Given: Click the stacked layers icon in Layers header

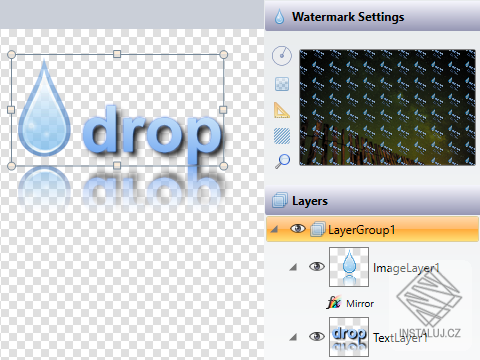Looking at the screenshot, I should point(280,201).
